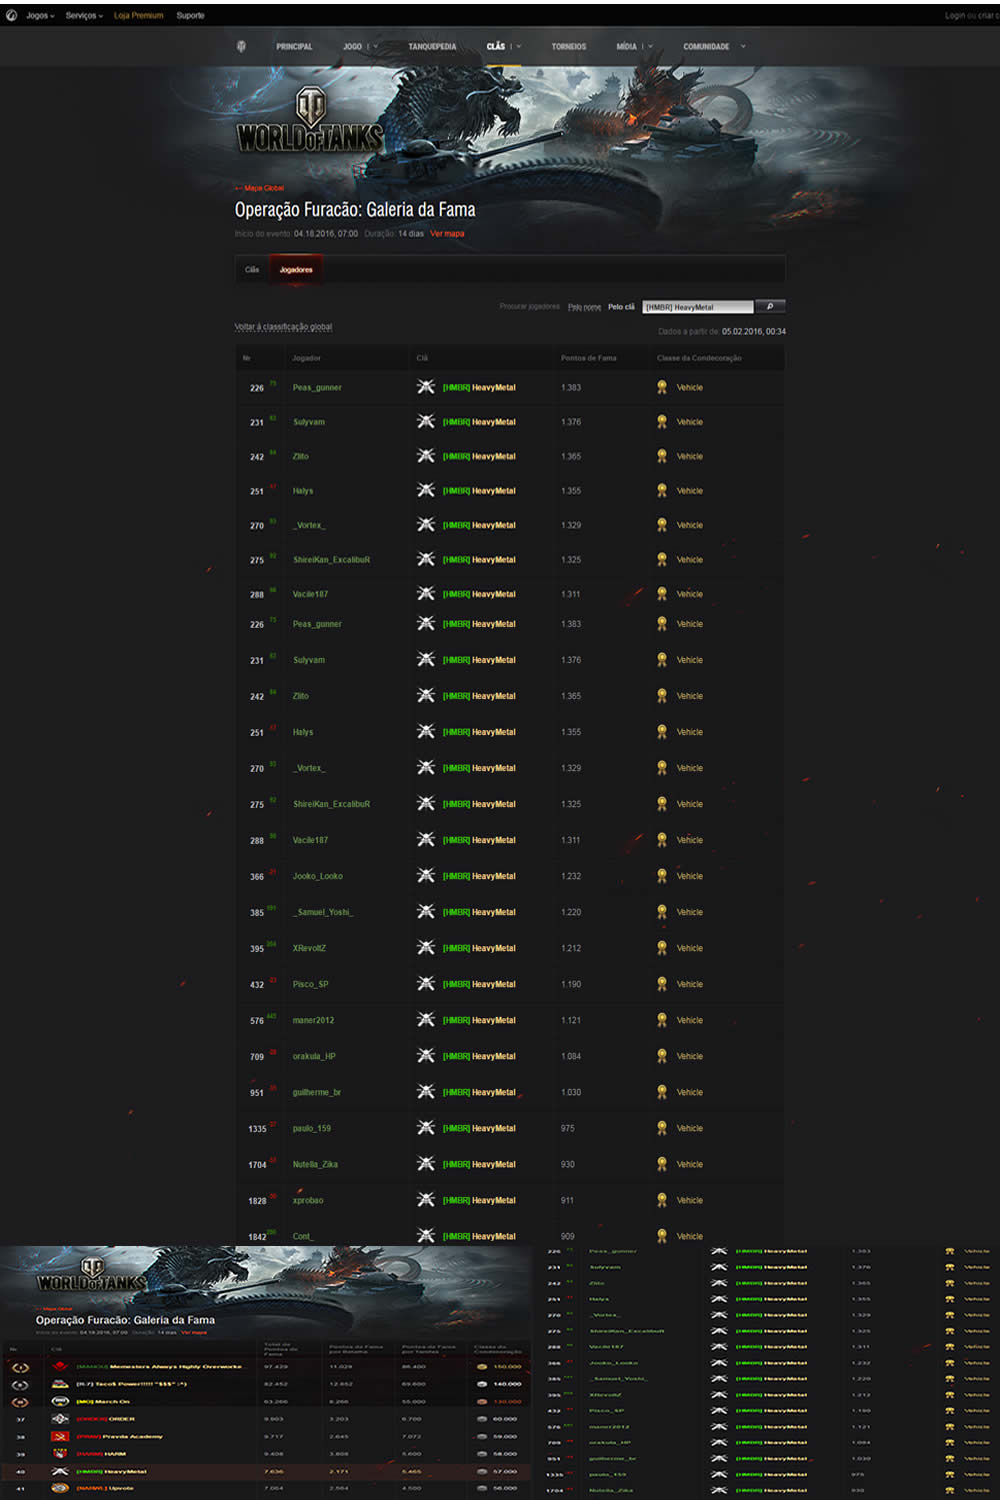Click _Samuel_Yoshi_'s clan emblem in the main table
The image size is (1000, 1500).
pos(426,911)
